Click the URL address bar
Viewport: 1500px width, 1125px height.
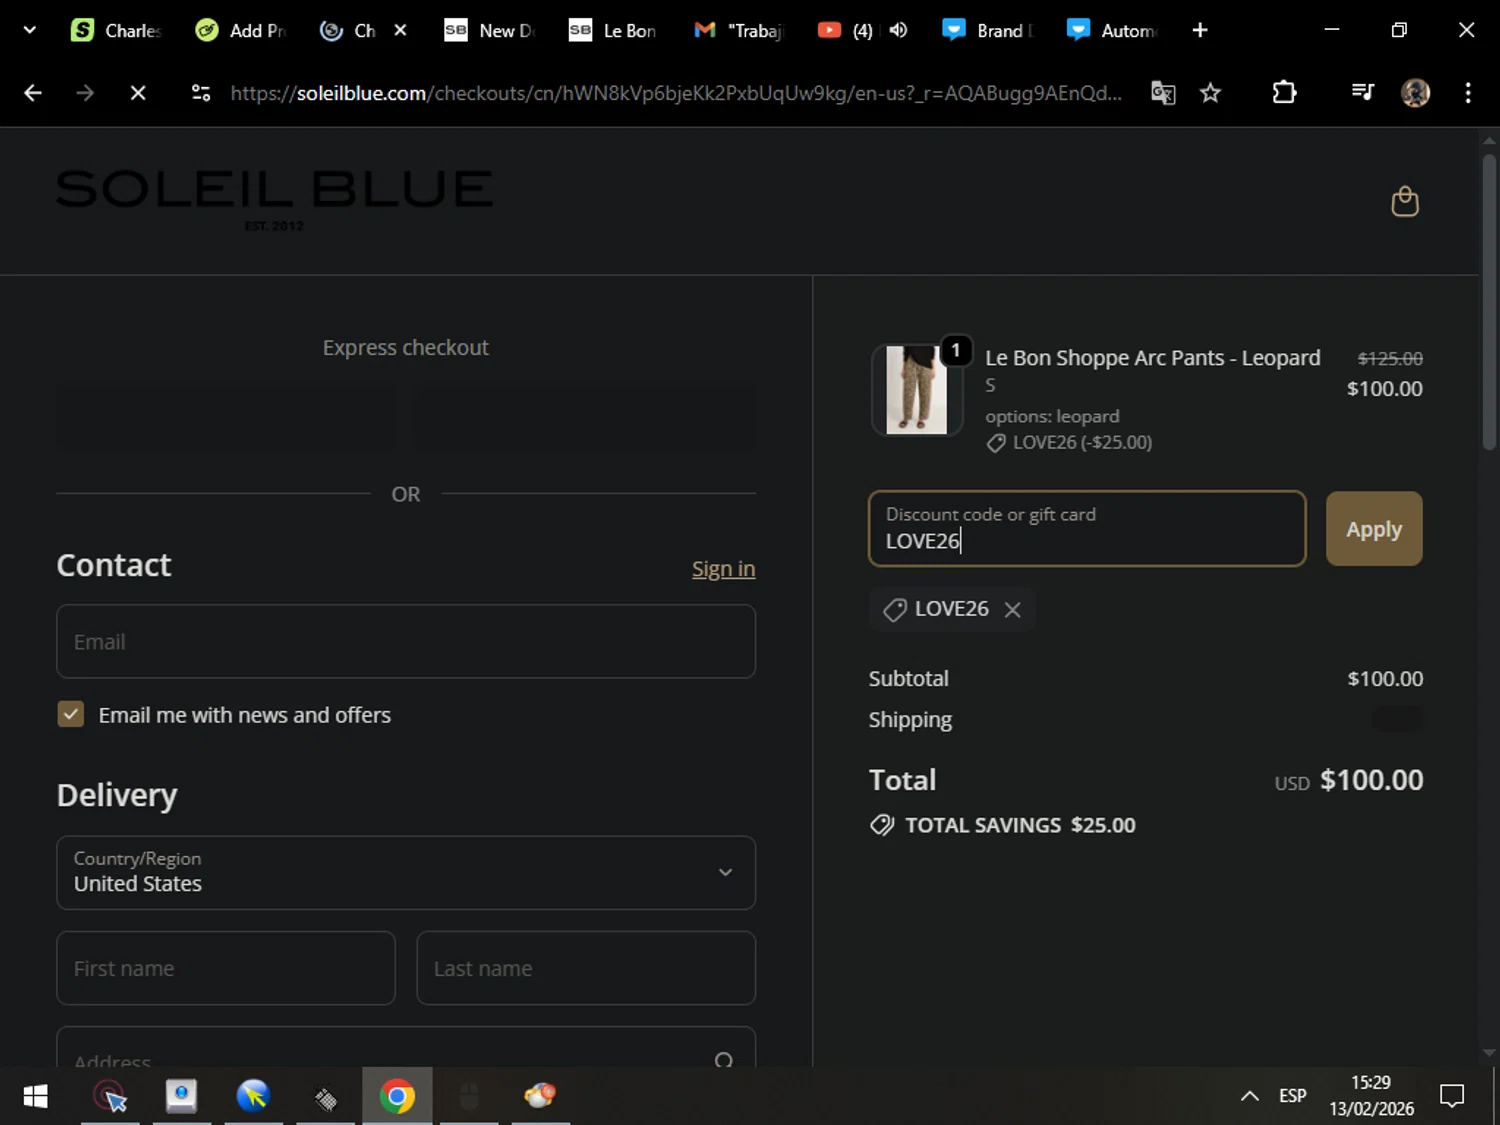(675, 93)
